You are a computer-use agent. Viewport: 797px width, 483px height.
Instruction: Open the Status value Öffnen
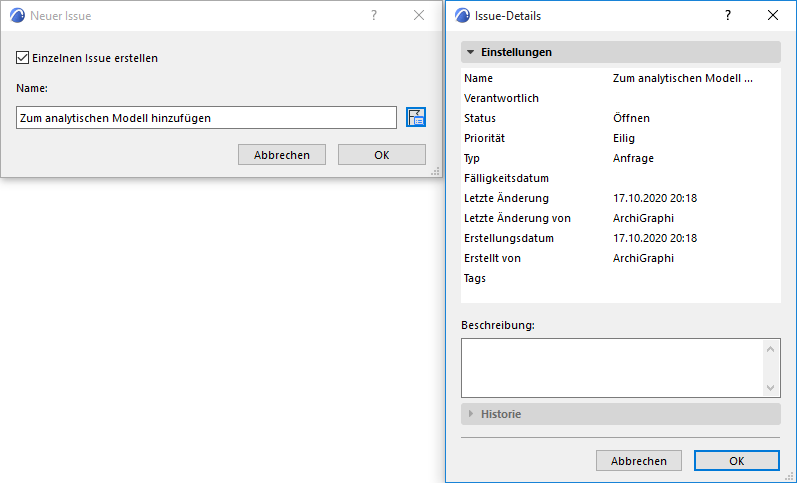point(630,118)
